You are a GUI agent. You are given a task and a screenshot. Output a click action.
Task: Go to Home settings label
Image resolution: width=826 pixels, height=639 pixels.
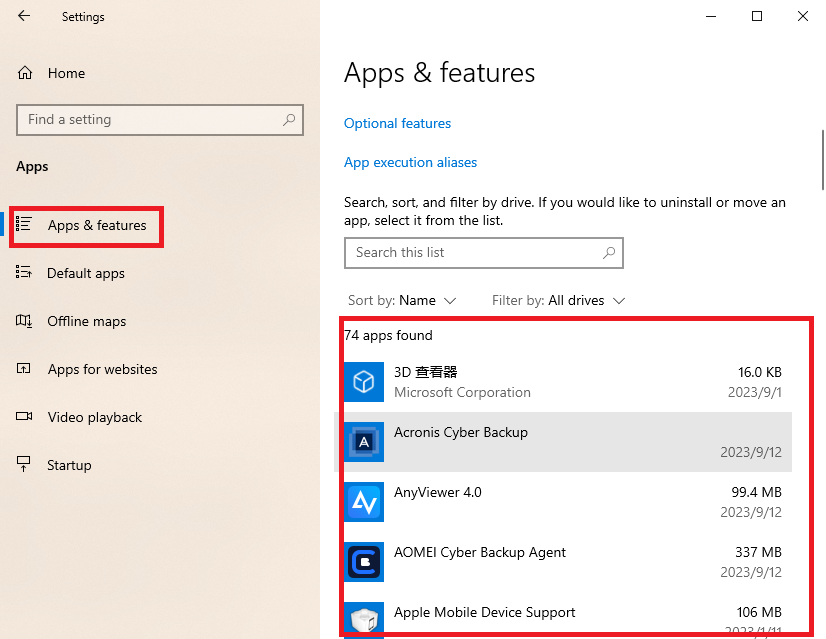(x=66, y=73)
